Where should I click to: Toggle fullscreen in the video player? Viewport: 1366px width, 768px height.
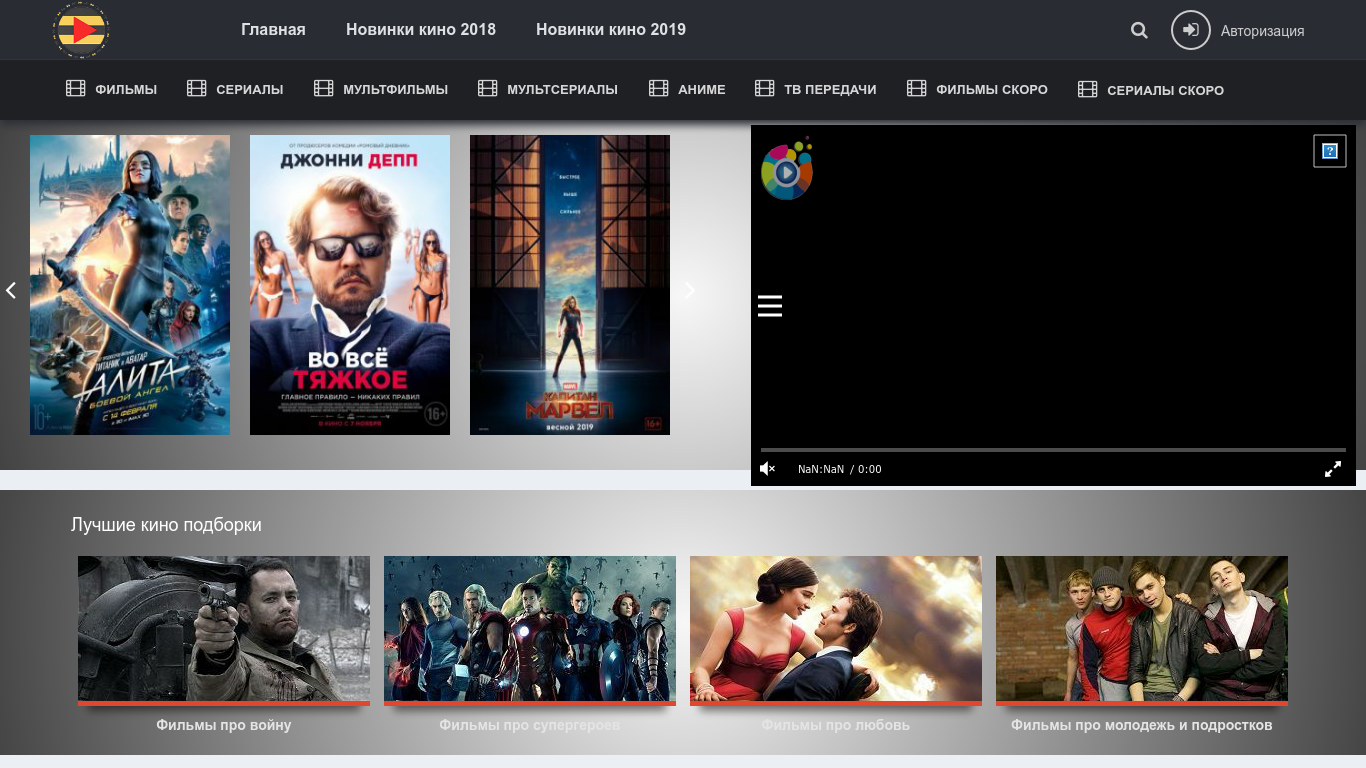click(1333, 469)
